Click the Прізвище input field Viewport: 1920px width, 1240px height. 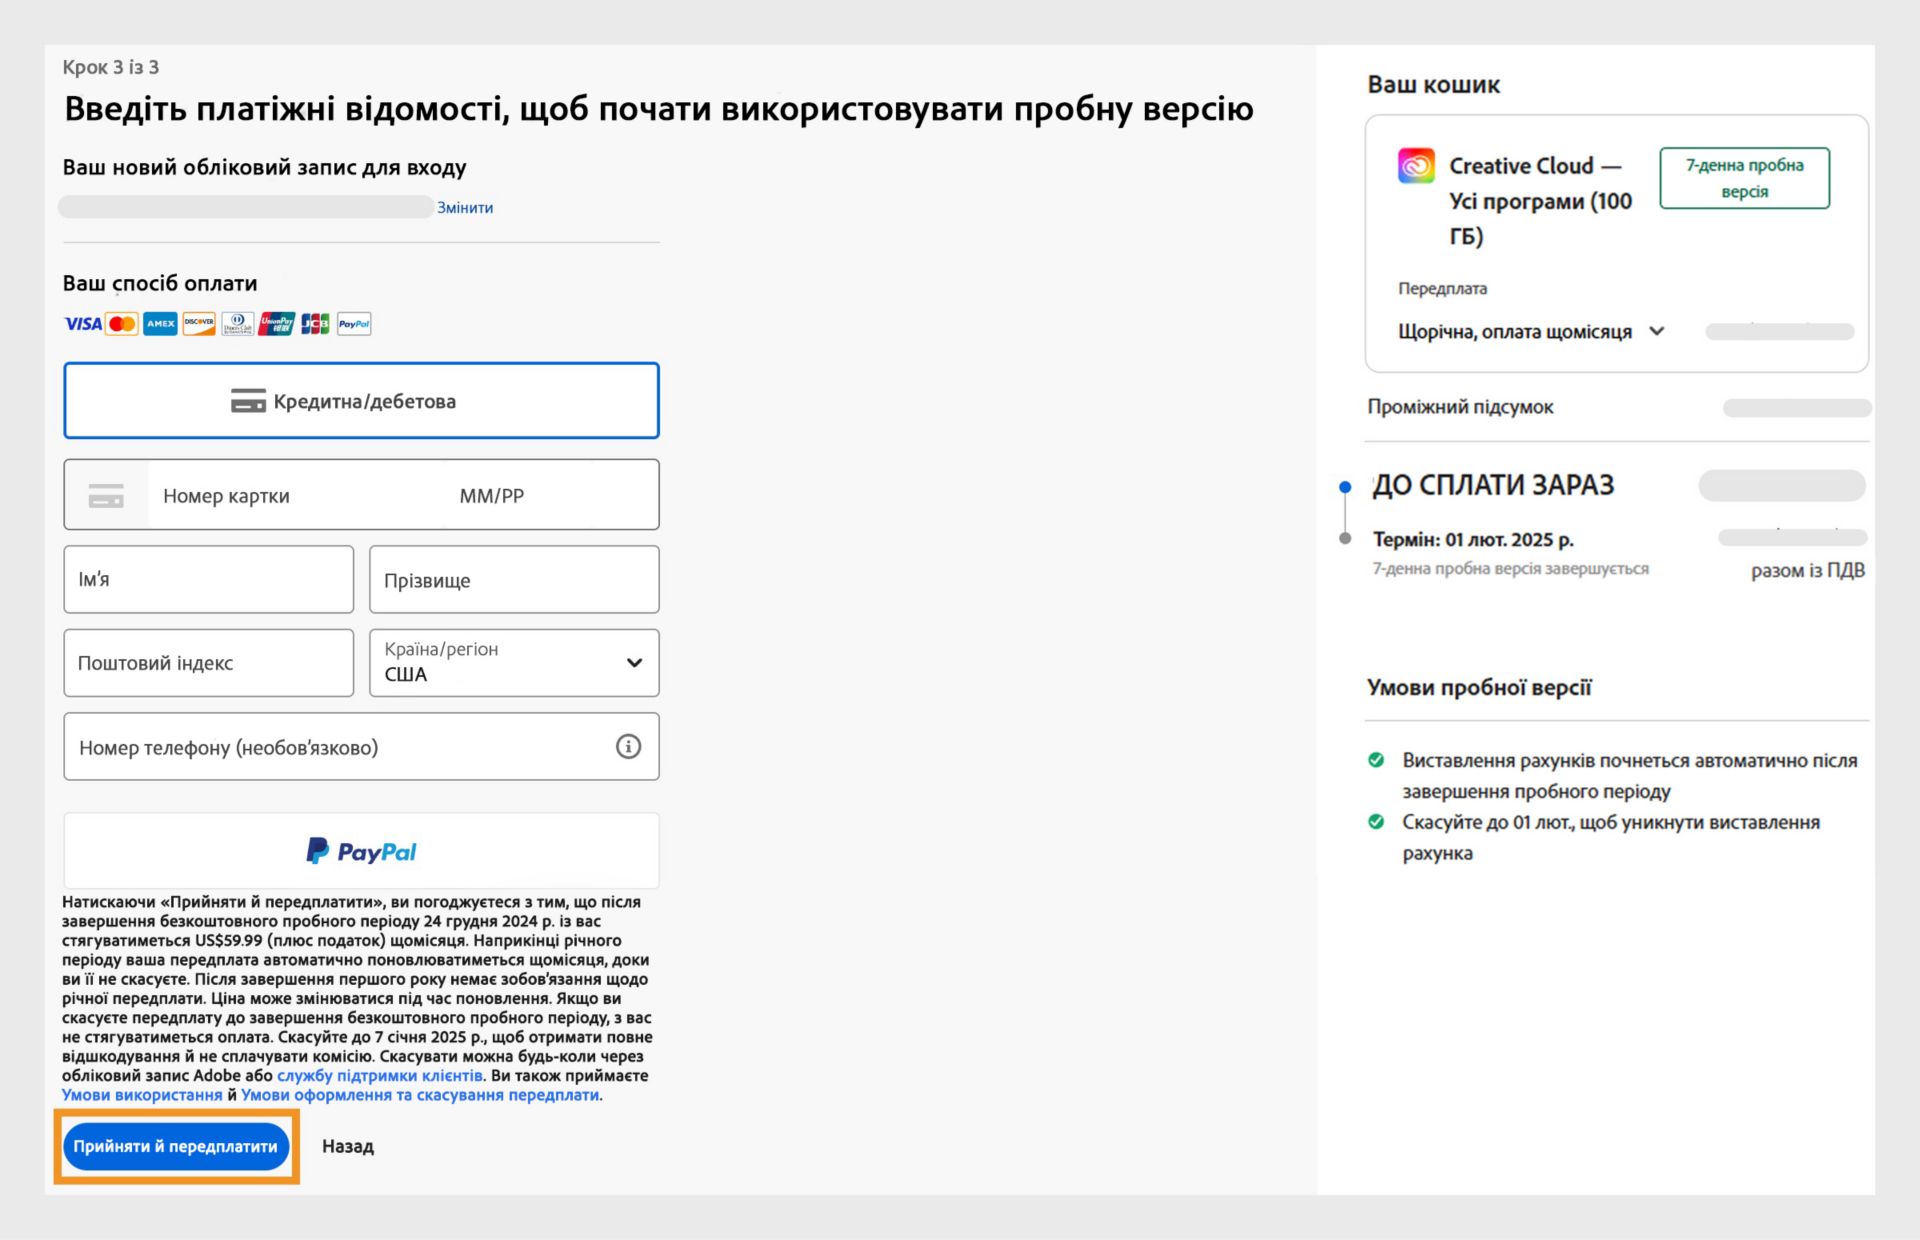pyautogui.click(x=514, y=579)
